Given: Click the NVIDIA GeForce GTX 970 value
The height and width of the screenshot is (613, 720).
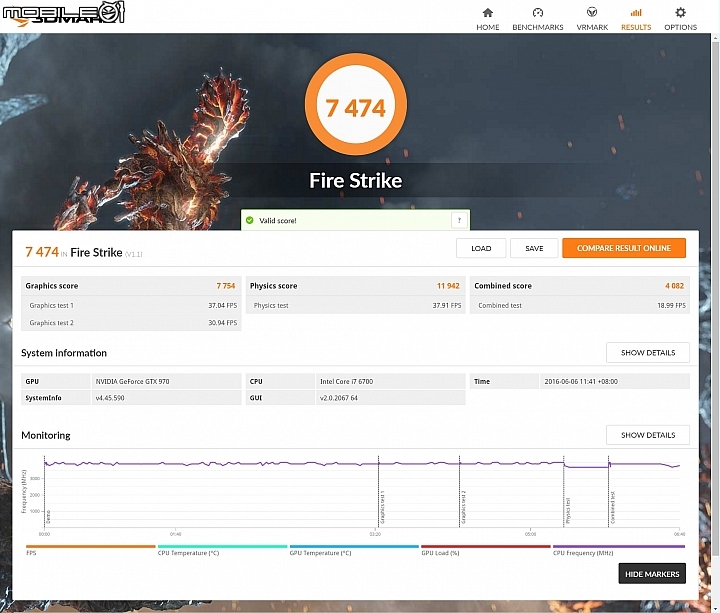Looking at the screenshot, I should pos(132,382).
